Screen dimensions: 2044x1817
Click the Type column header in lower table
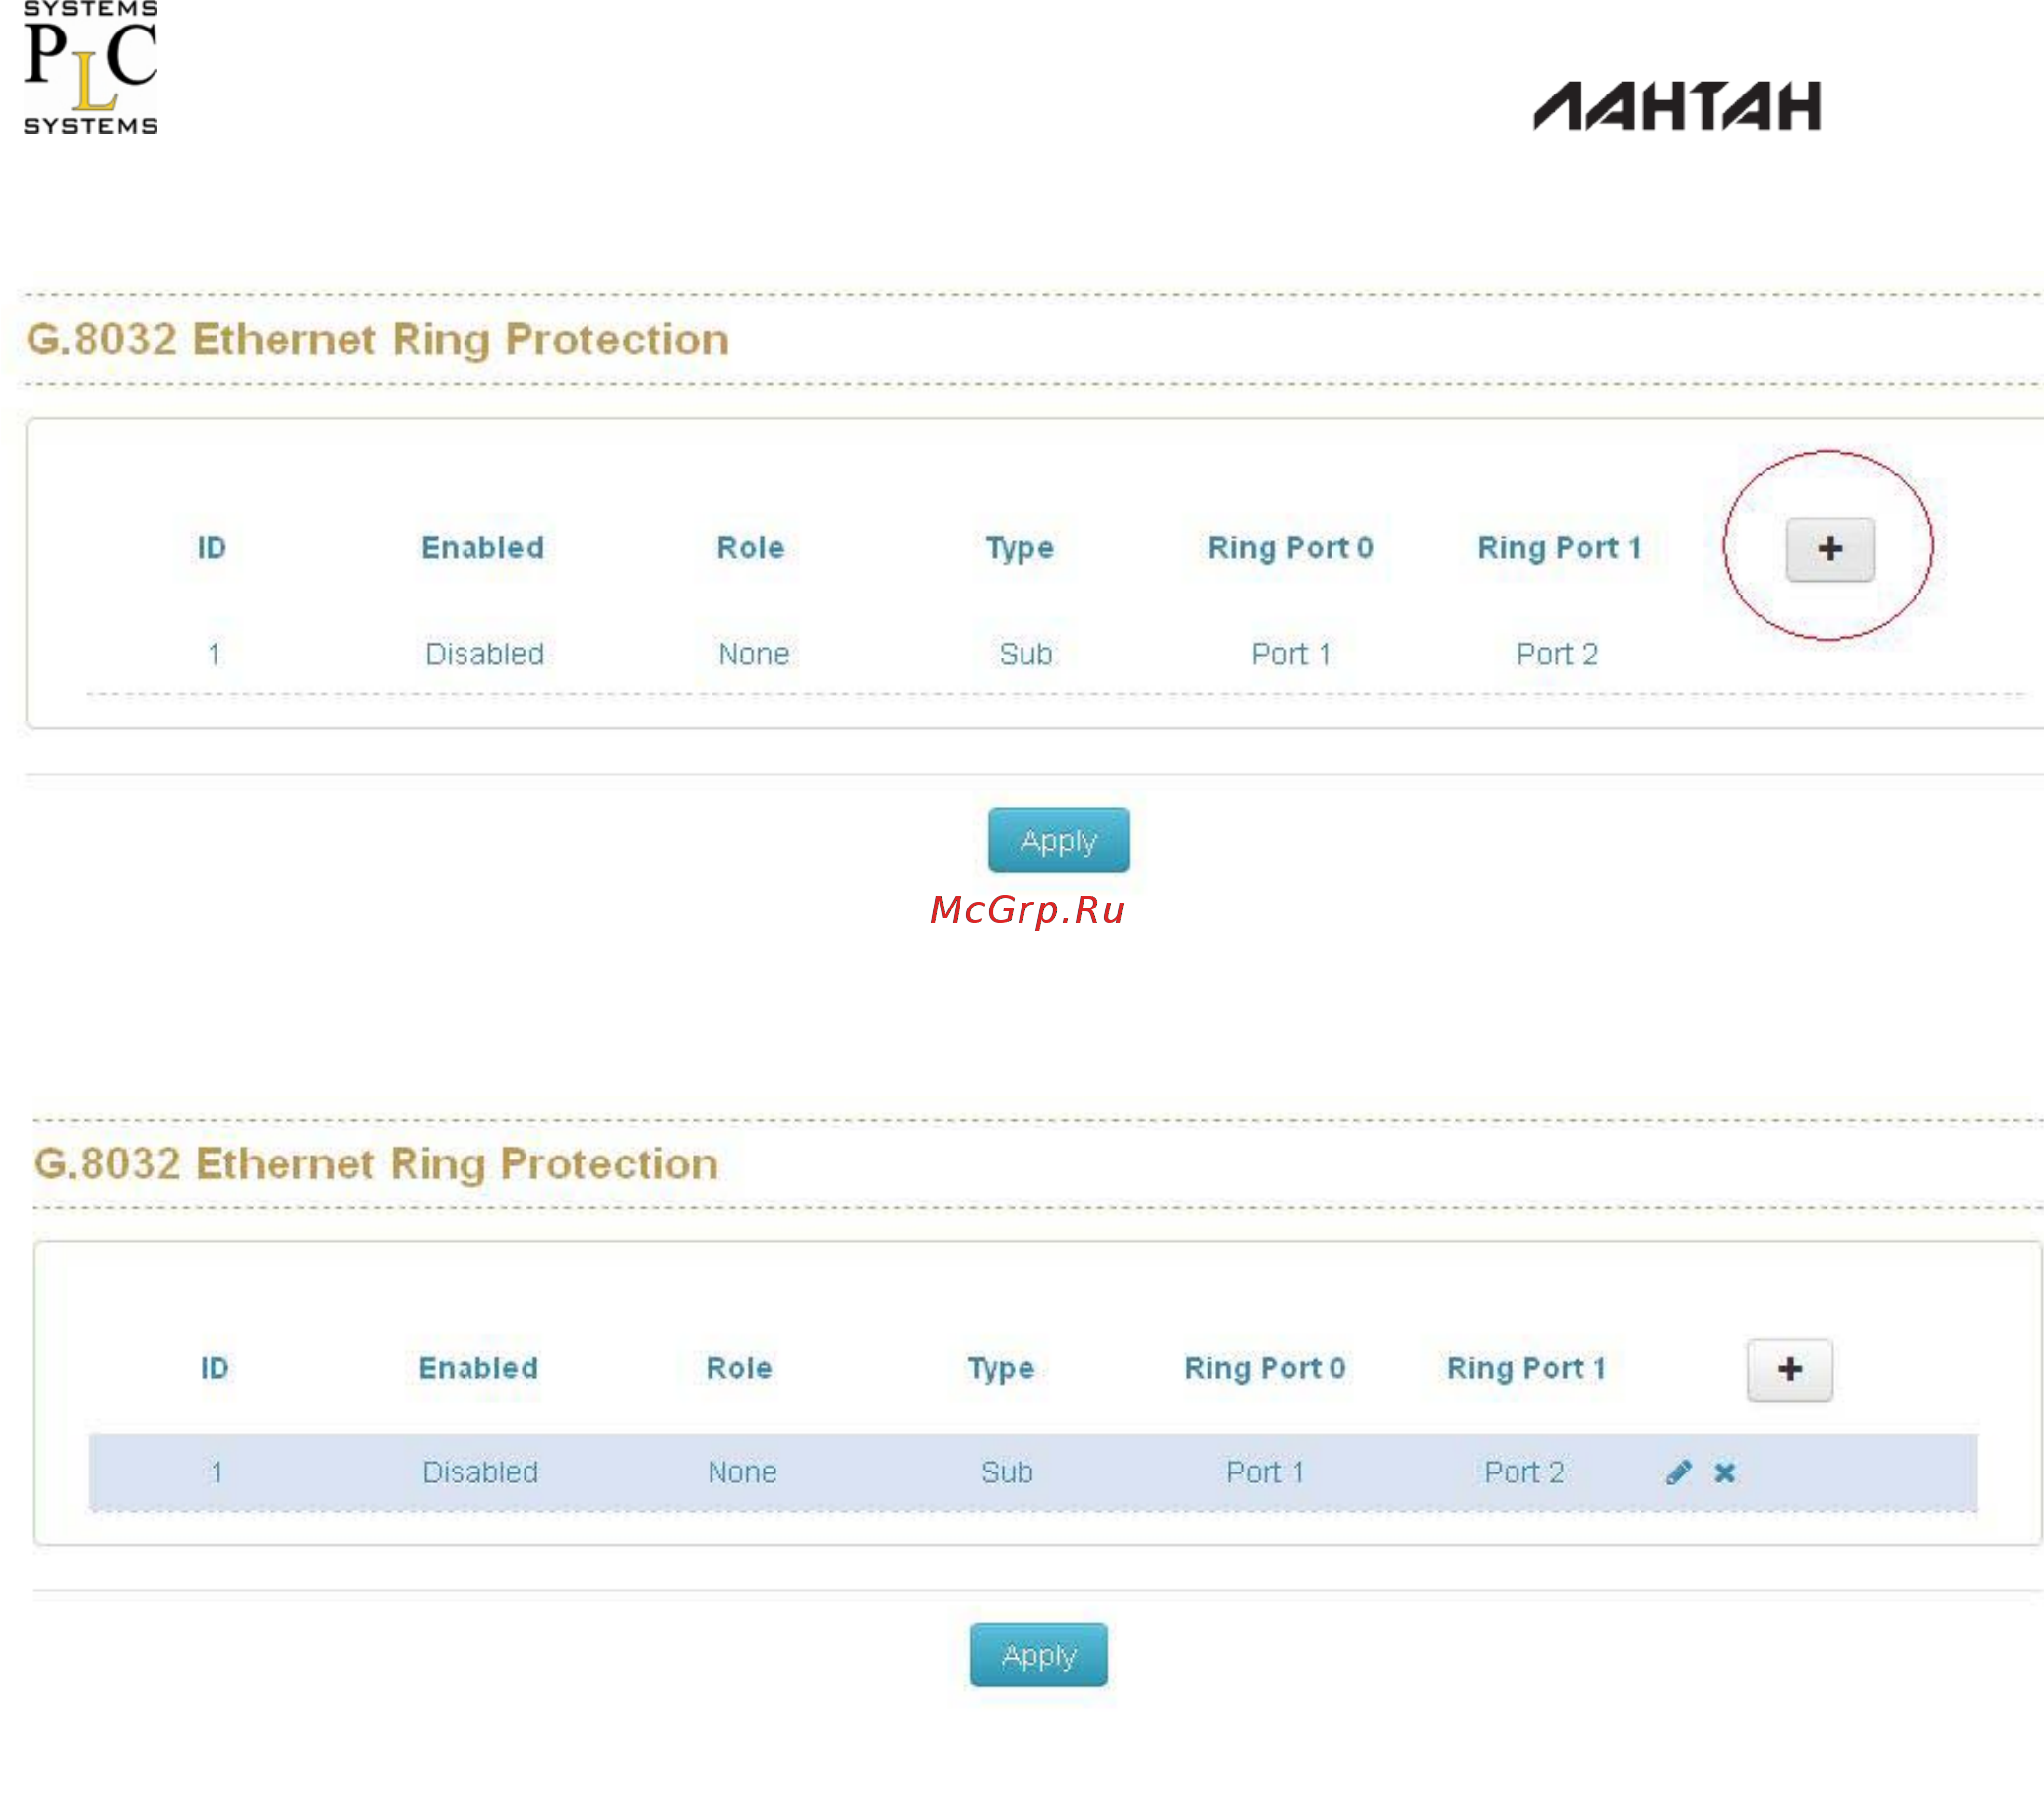click(x=1001, y=1368)
